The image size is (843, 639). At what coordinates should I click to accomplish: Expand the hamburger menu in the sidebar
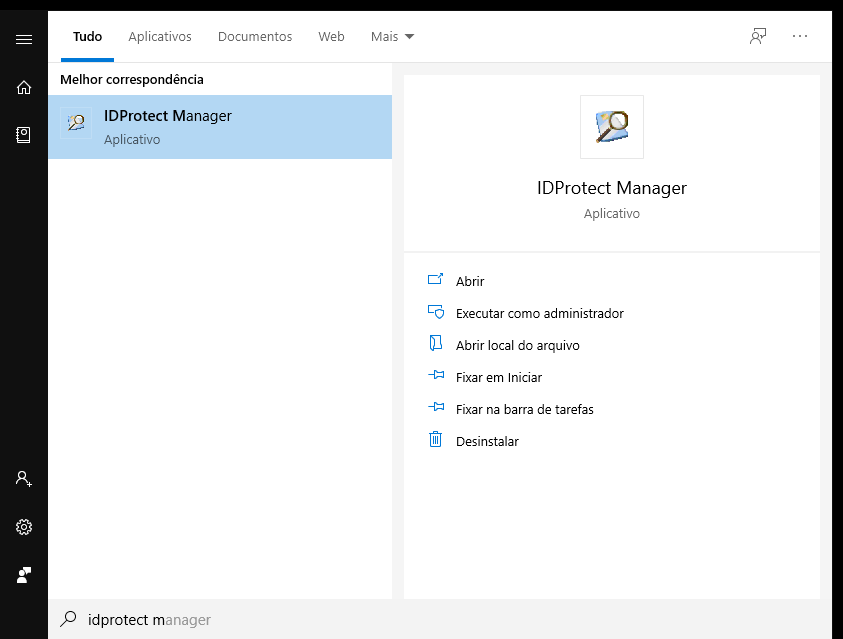24,39
